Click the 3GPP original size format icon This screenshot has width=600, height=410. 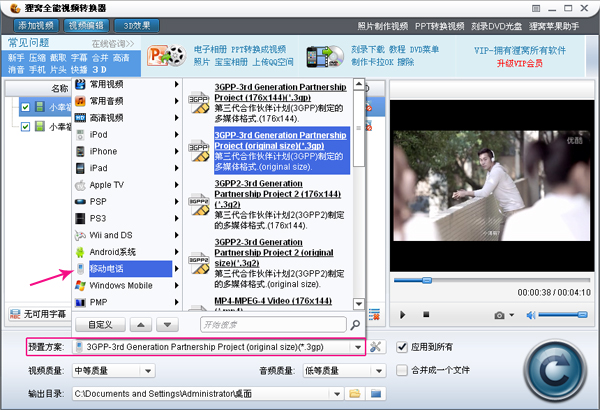(x=199, y=150)
